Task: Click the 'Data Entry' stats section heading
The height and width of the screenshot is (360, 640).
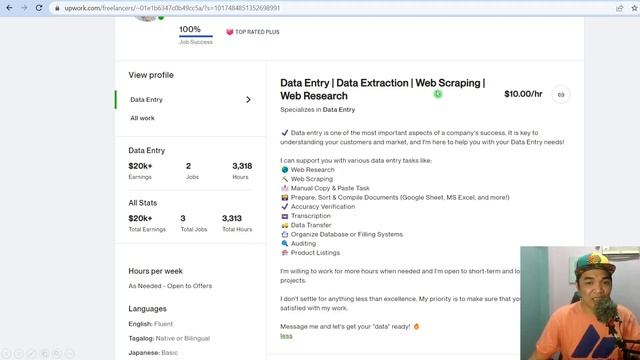Action: pos(147,151)
